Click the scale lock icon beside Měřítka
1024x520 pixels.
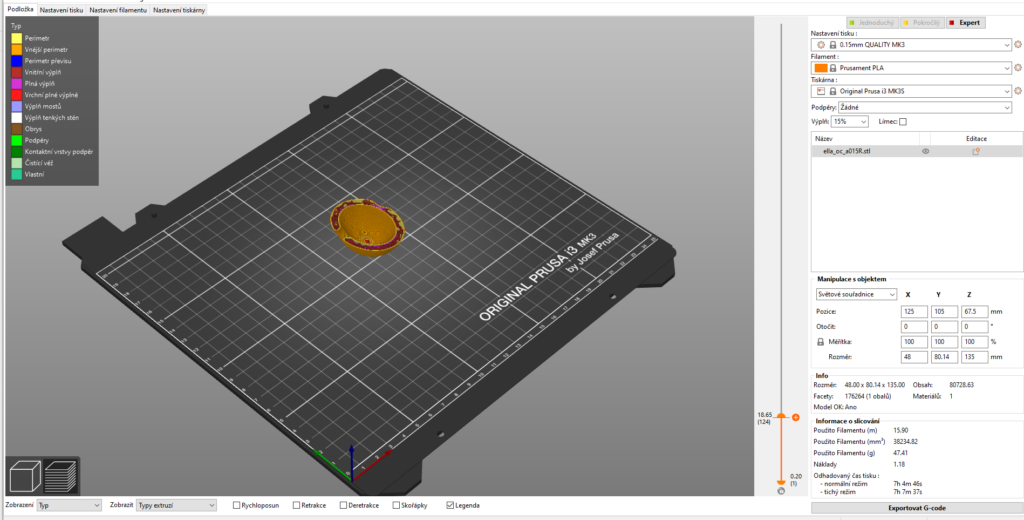pos(821,342)
